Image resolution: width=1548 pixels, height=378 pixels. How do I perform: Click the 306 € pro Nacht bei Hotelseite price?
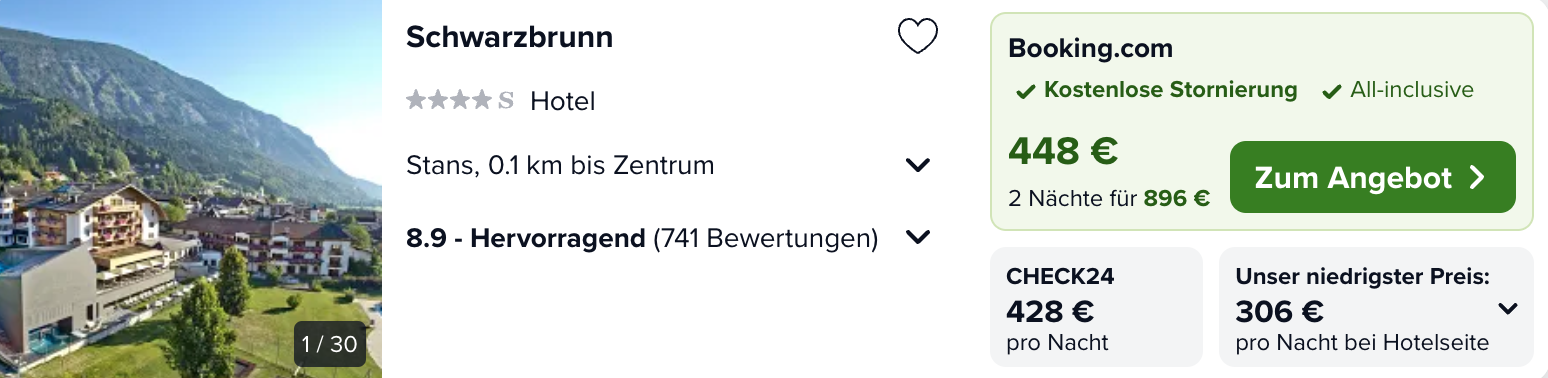pos(1362,325)
